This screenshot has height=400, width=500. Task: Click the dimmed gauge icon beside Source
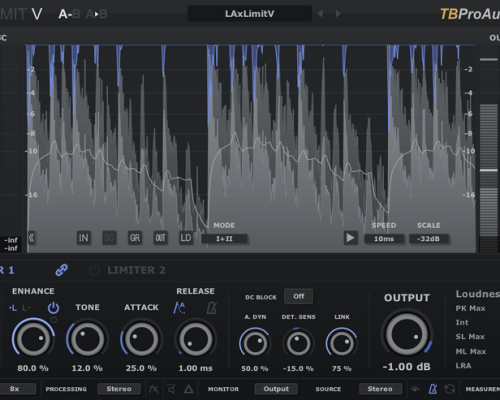(415, 389)
